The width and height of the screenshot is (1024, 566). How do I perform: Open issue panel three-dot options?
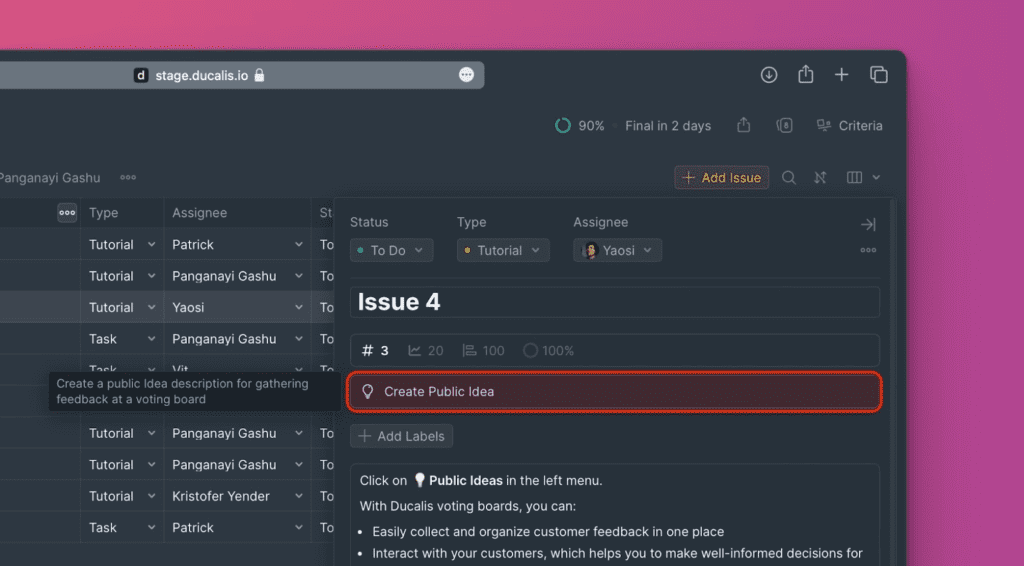[x=868, y=250]
